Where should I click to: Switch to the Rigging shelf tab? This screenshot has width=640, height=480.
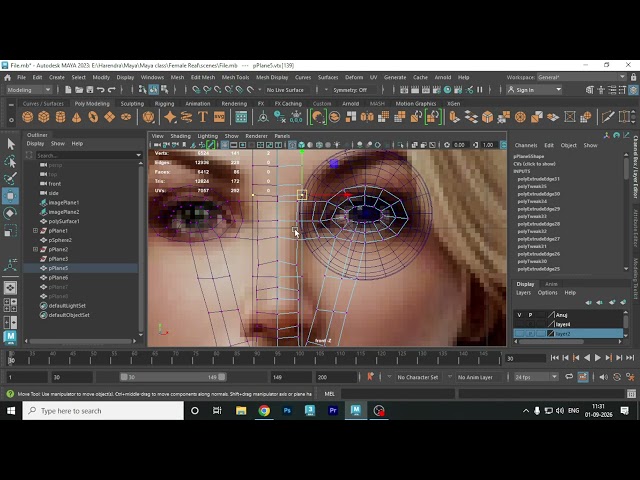pyautogui.click(x=164, y=104)
